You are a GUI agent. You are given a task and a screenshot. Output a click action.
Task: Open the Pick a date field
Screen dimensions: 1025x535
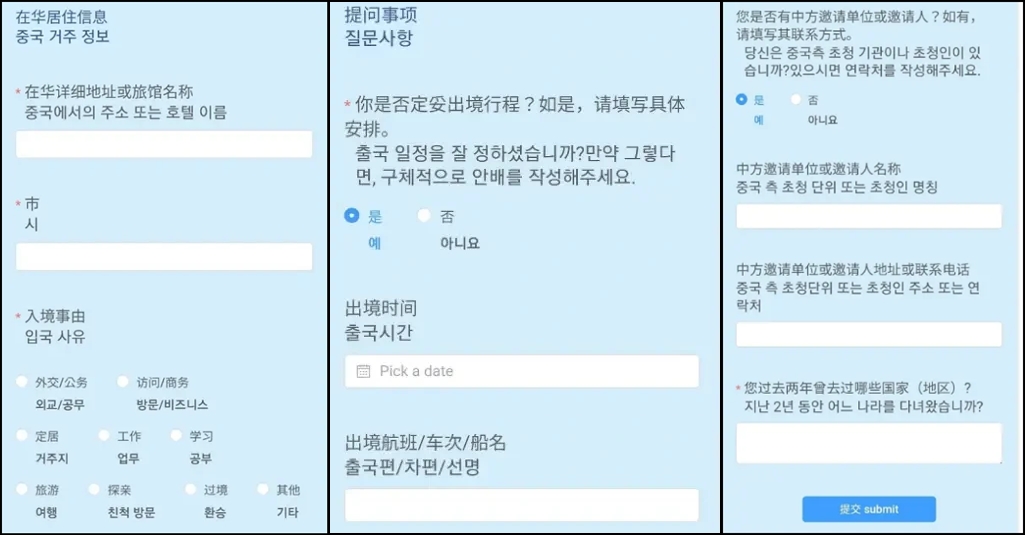[x=522, y=371]
